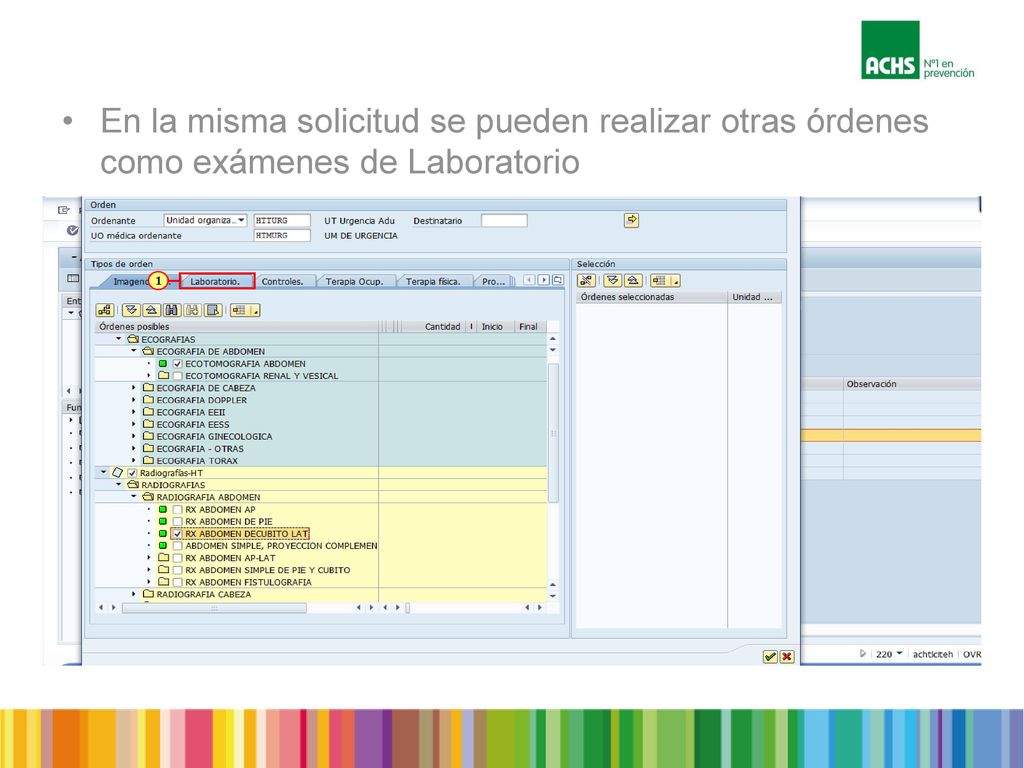
Task: Click the tab list icon right of tab arrows
Action: pos(558,280)
